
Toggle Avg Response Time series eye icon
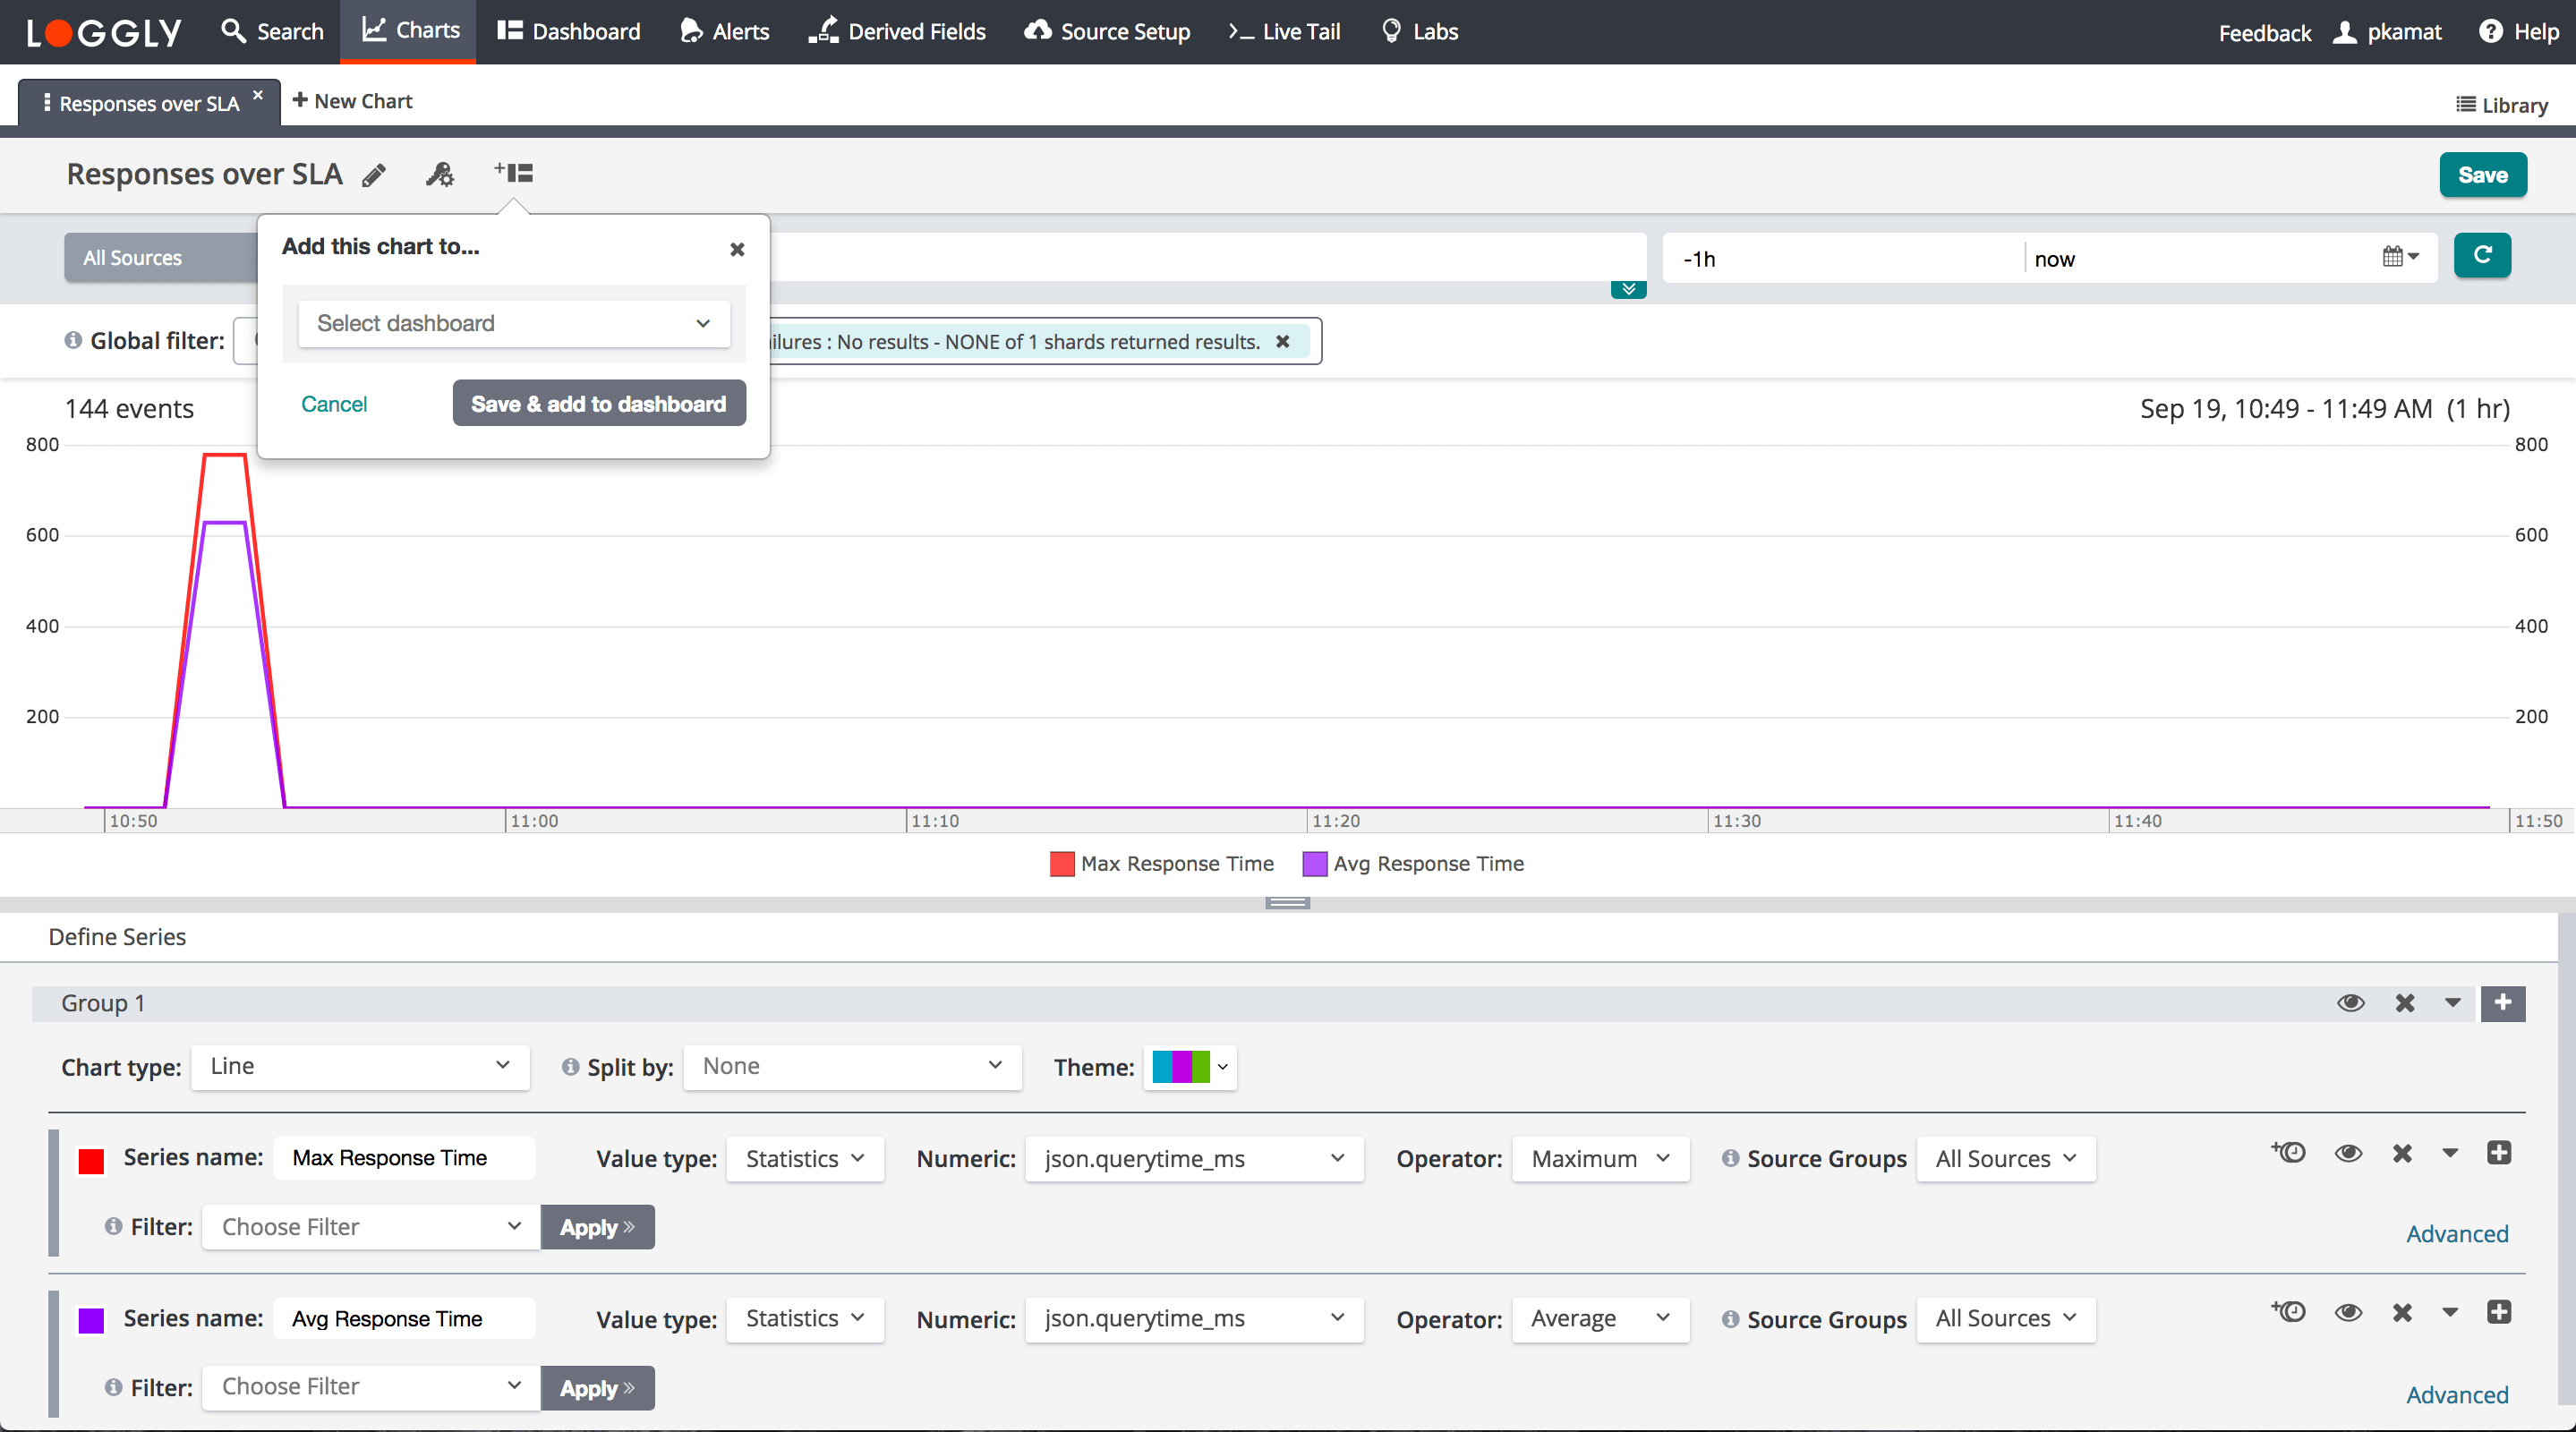coord(2348,1313)
